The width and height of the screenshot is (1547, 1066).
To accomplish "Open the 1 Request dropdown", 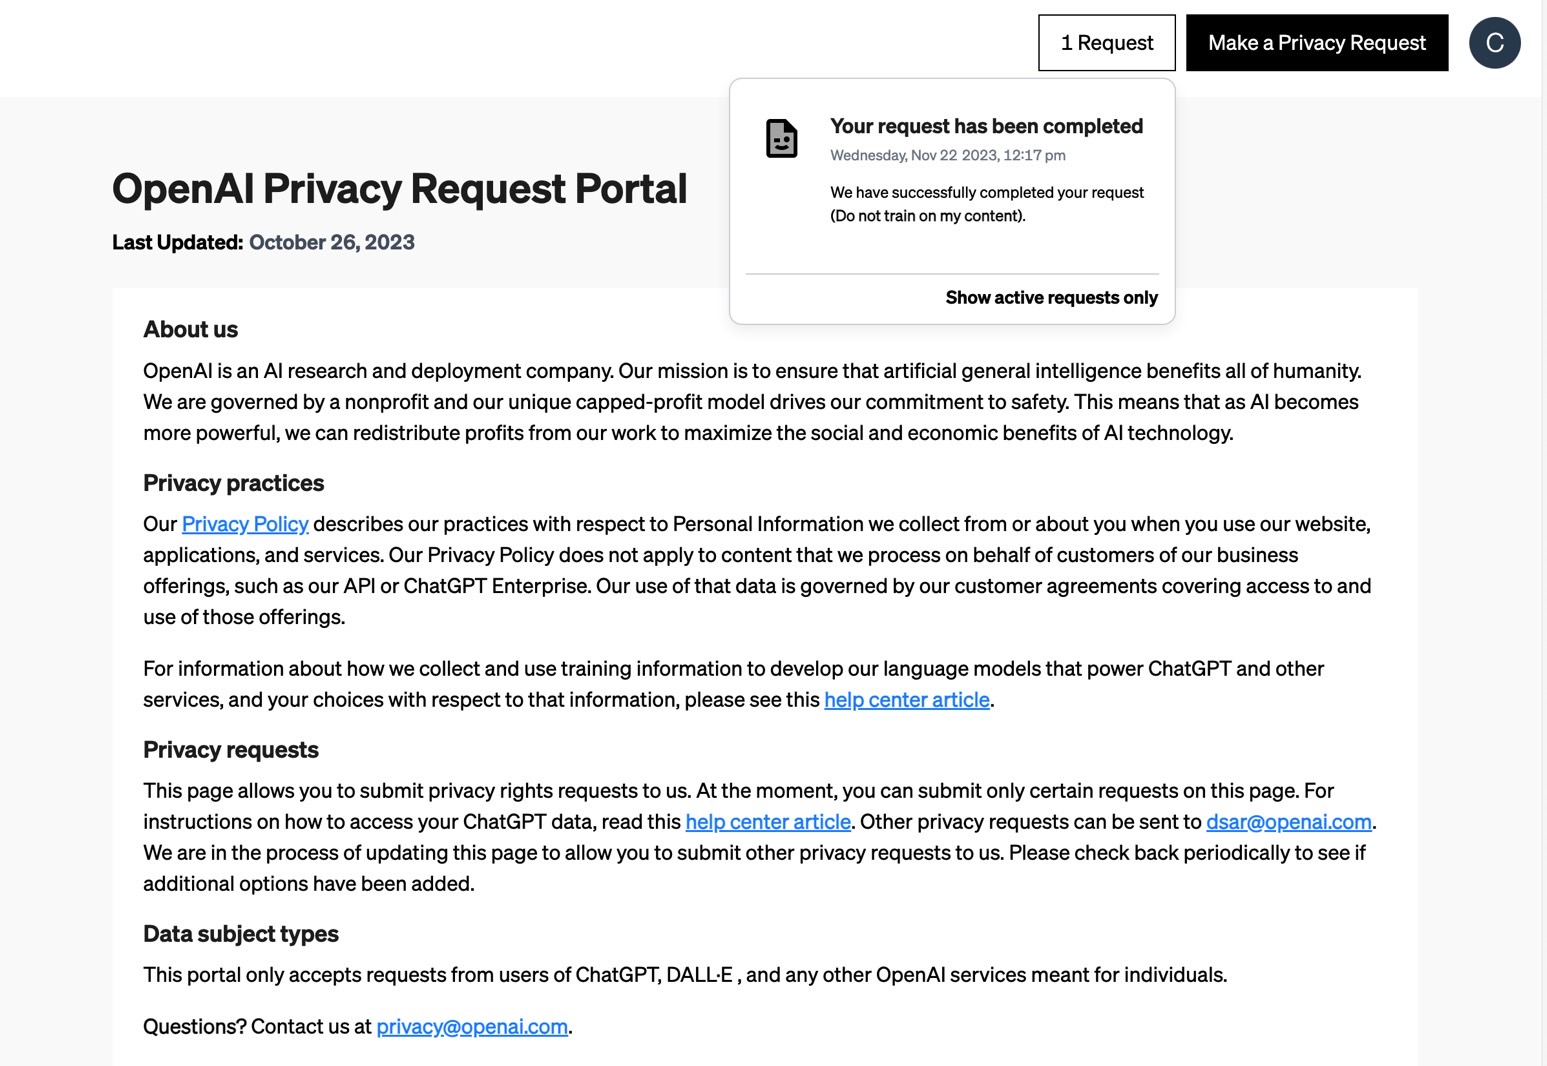I will click(x=1106, y=43).
